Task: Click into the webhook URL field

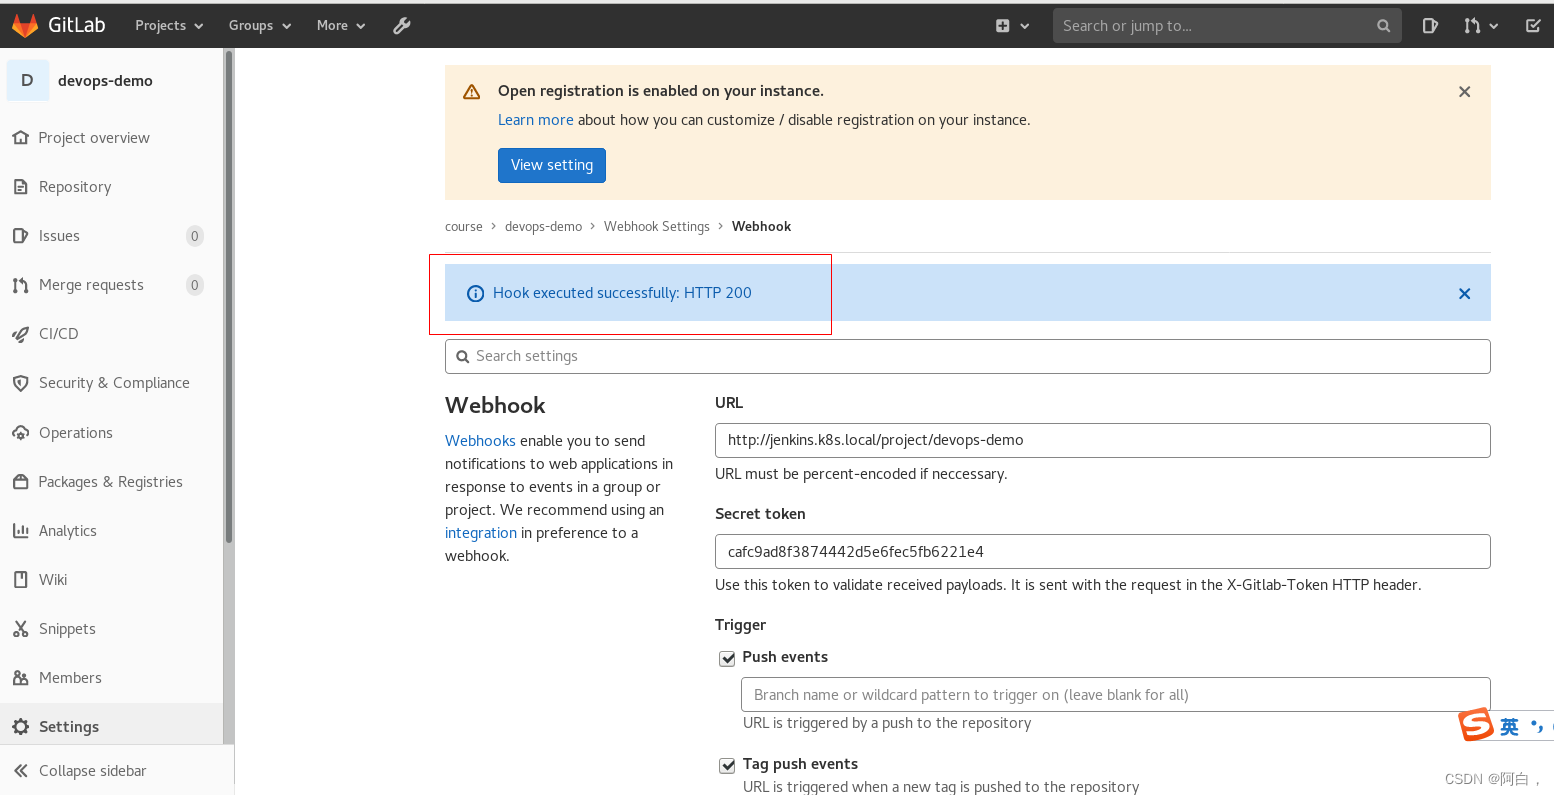Action: (1102, 440)
